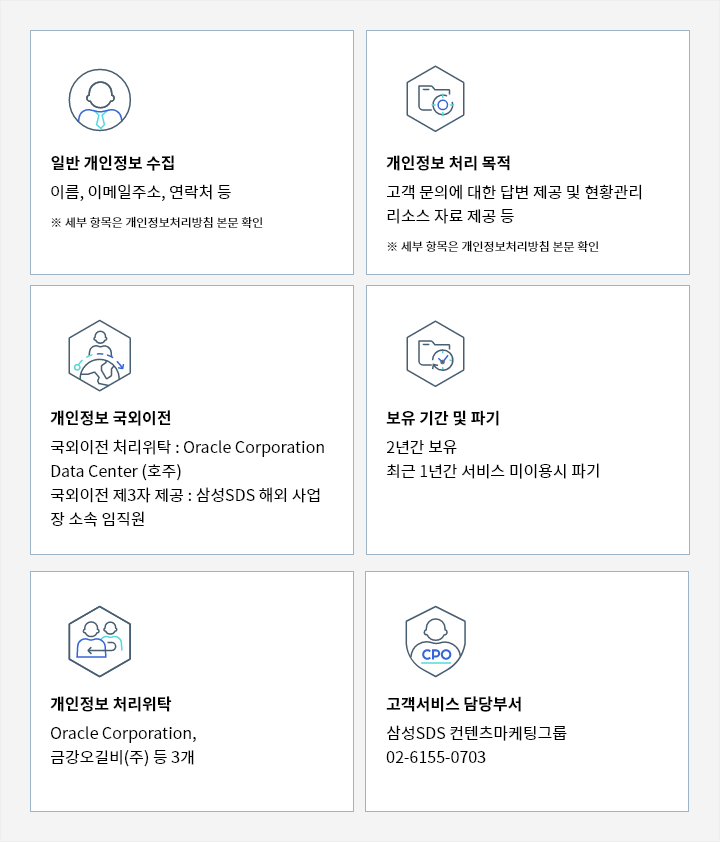Click the user profile icon in 일반 개인정보 수집

pos(100,100)
